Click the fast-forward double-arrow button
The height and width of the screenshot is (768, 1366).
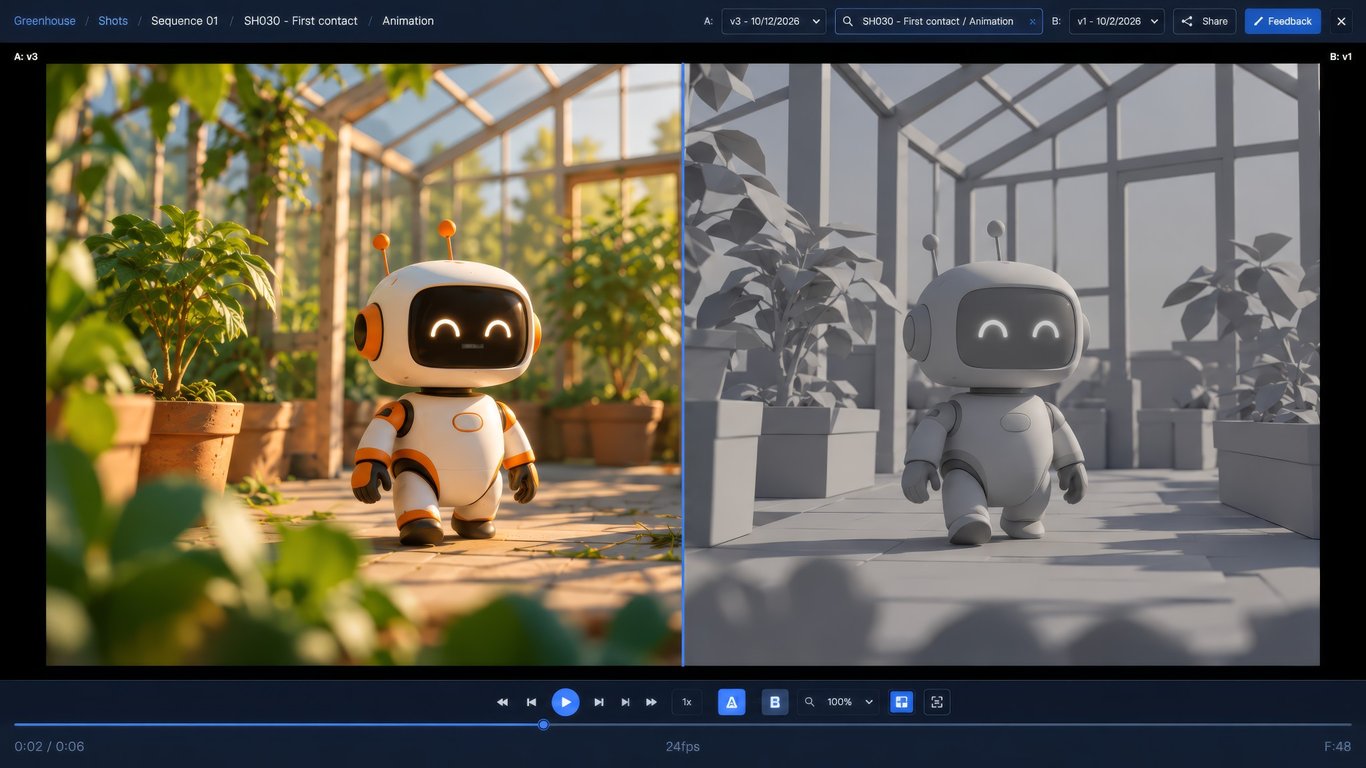click(x=652, y=702)
